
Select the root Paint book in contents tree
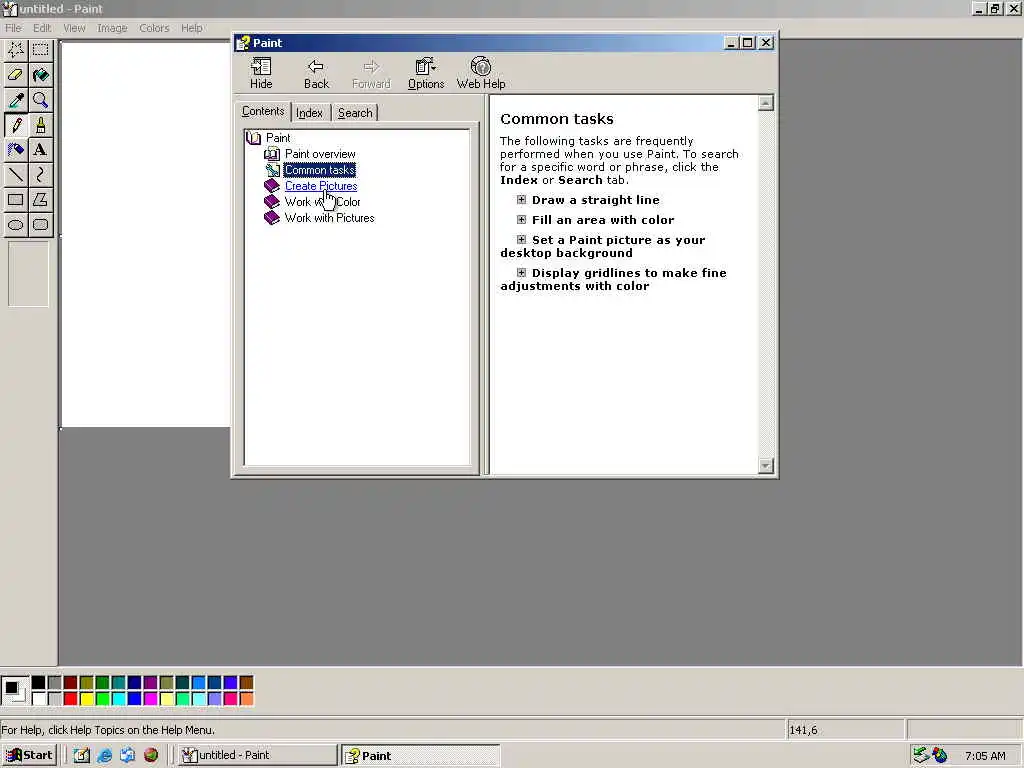point(278,138)
